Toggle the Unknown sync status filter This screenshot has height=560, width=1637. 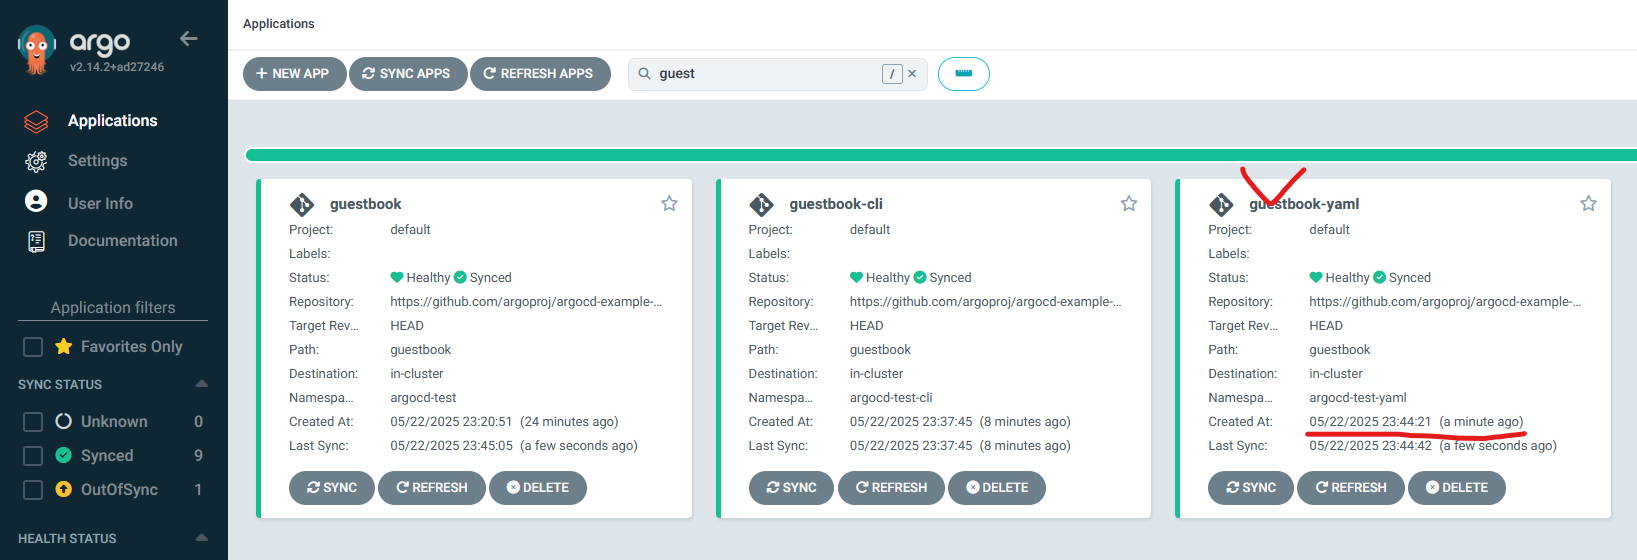pyautogui.click(x=33, y=422)
